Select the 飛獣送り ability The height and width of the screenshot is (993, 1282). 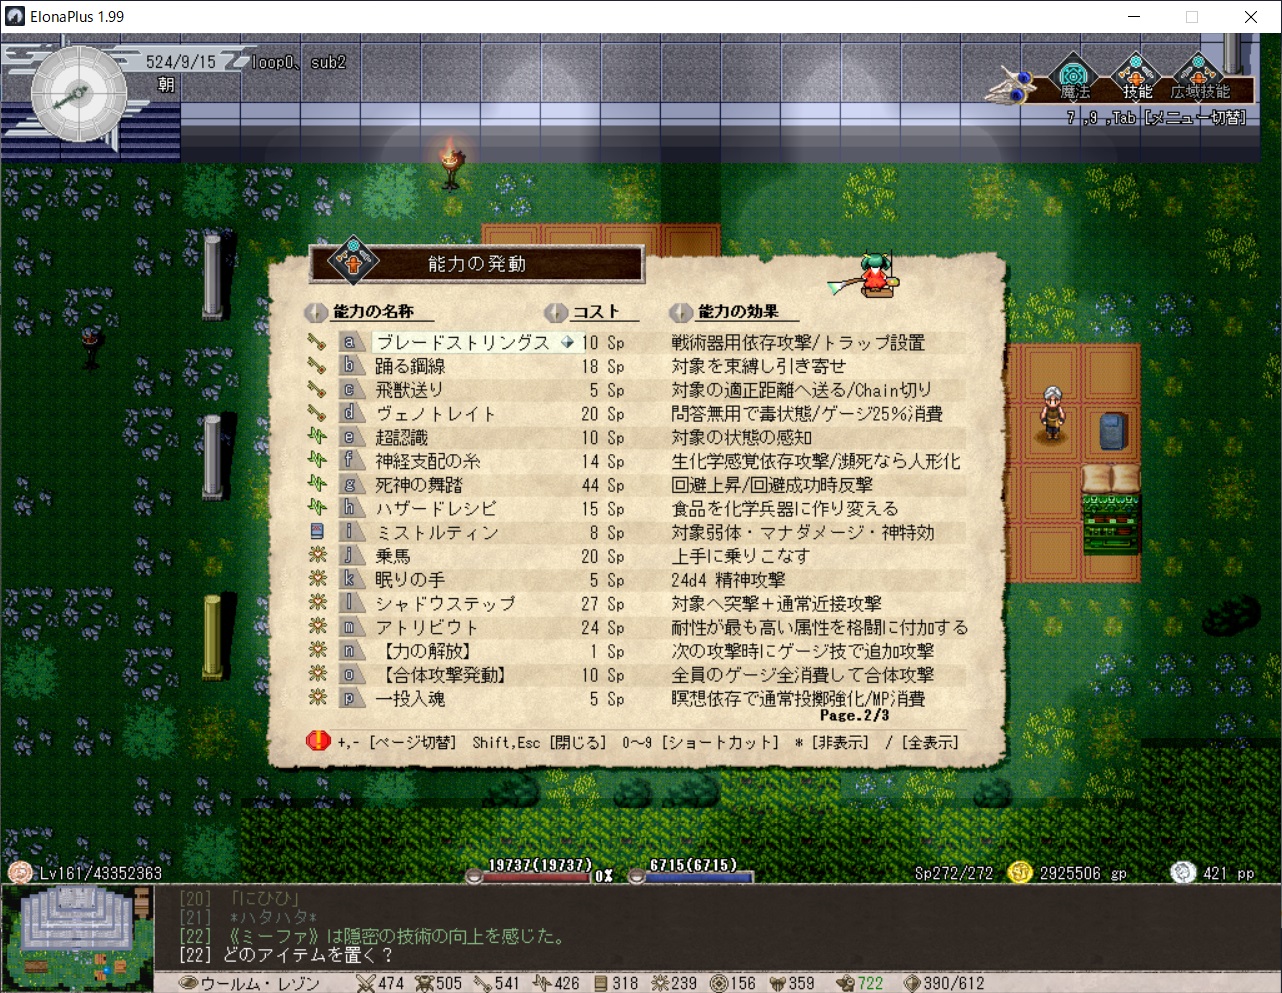click(409, 390)
